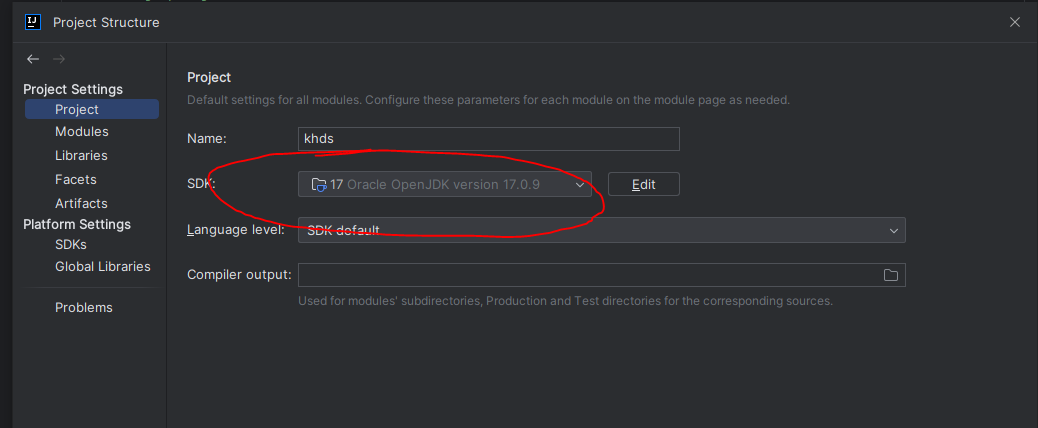Open the Modules settings page
This screenshot has width=1038, height=428.
tap(81, 132)
